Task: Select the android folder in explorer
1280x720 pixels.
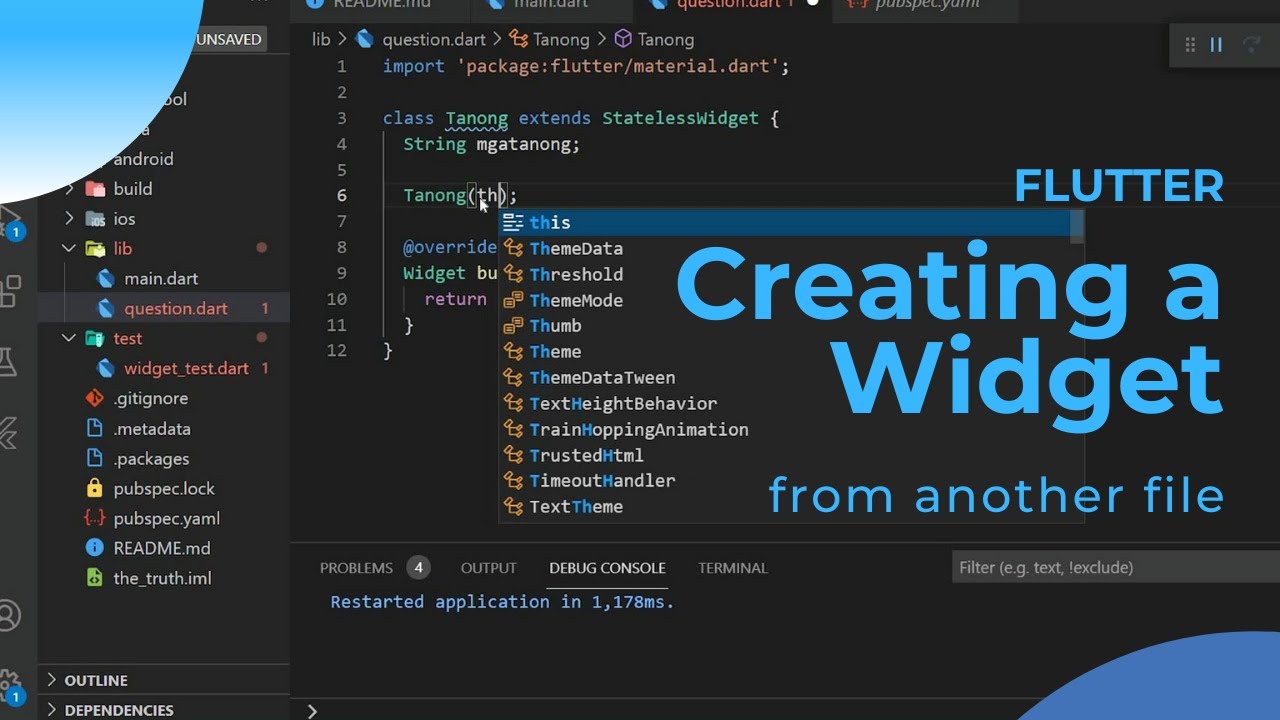Action: (143, 159)
